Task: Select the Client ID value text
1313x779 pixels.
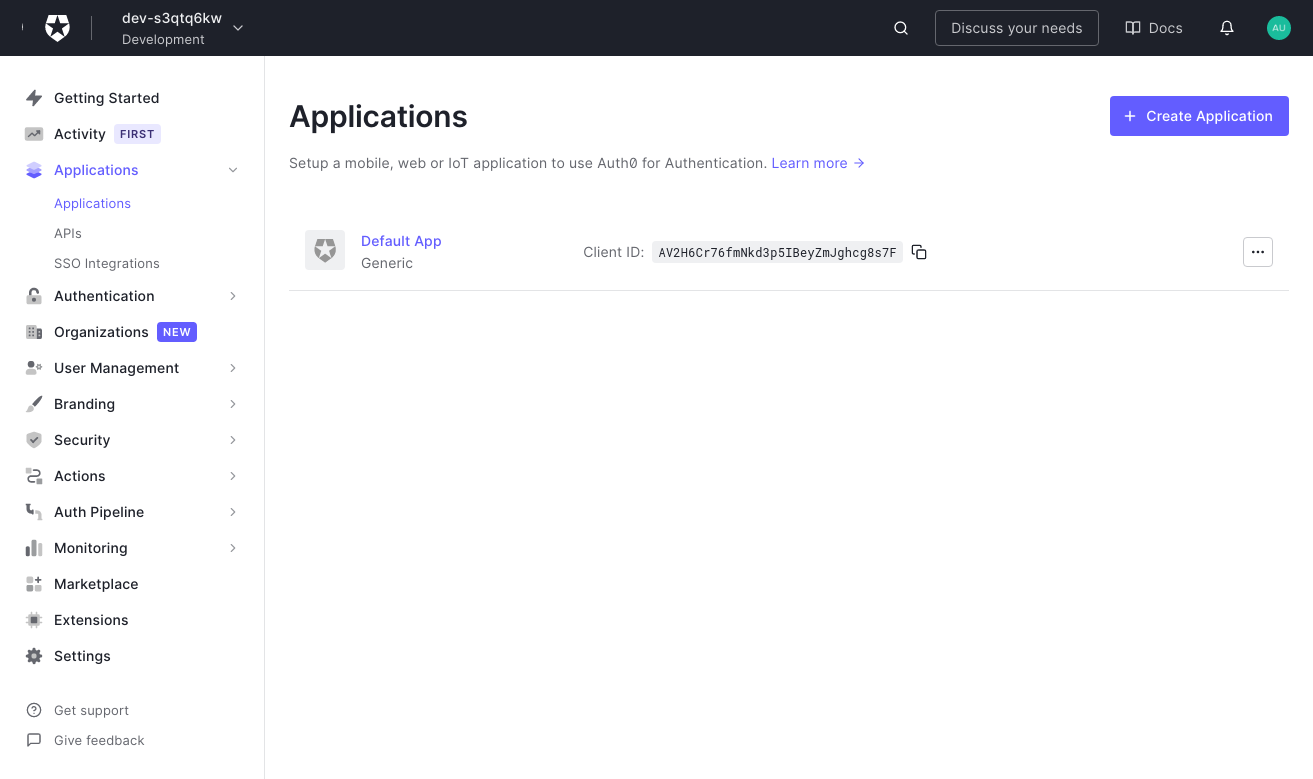Action: coord(777,252)
